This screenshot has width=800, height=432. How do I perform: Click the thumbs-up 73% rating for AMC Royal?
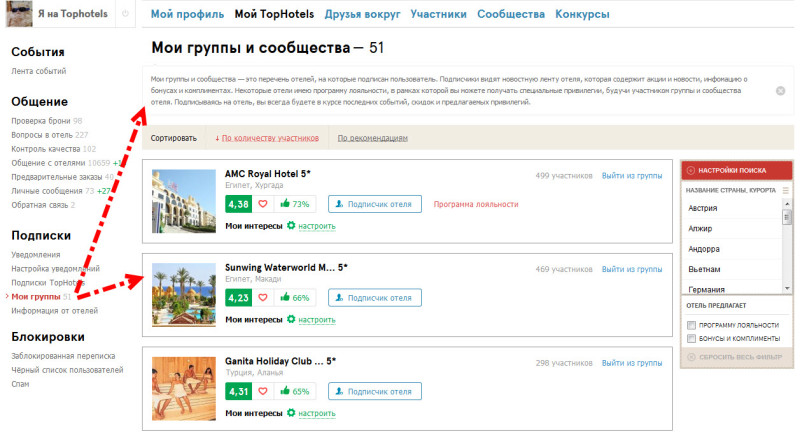point(295,204)
